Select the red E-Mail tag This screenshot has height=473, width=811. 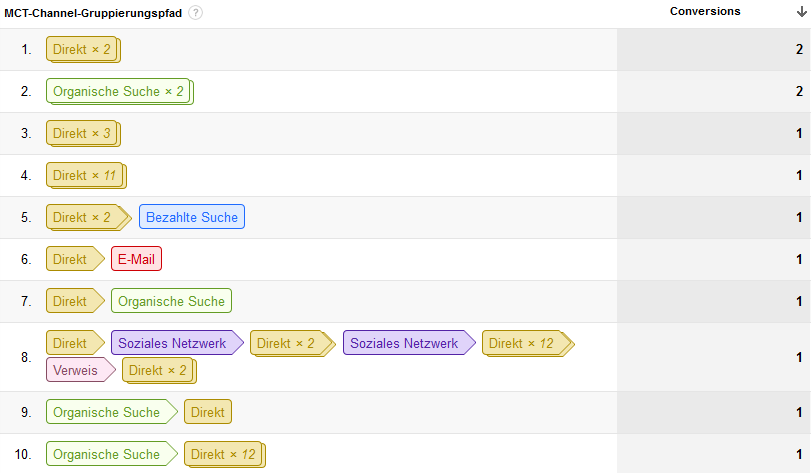(x=136, y=259)
